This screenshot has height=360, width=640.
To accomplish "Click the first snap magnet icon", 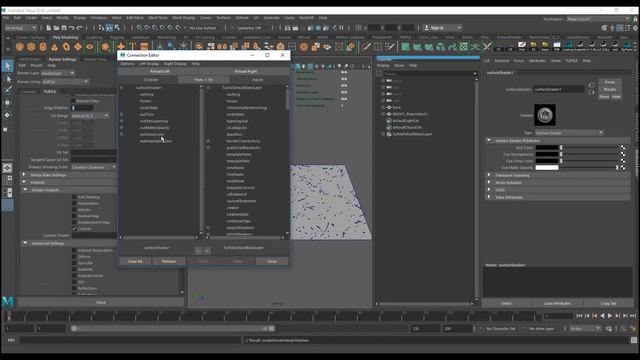I will coord(140,28).
